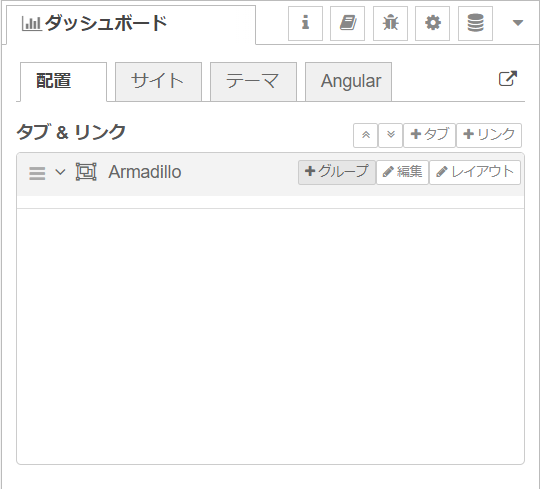
Task: Add a new tab with +タブ button
Action: pyautogui.click(x=429, y=135)
